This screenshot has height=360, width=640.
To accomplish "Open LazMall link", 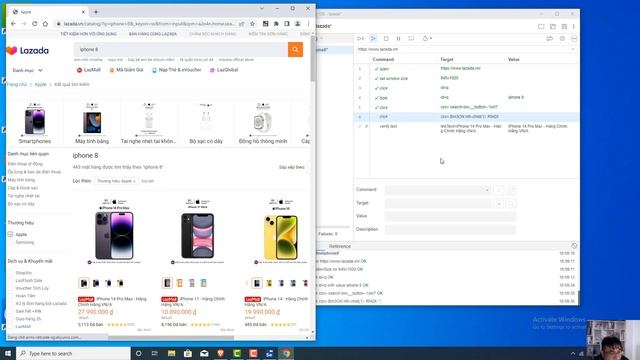I will coord(89,70).
